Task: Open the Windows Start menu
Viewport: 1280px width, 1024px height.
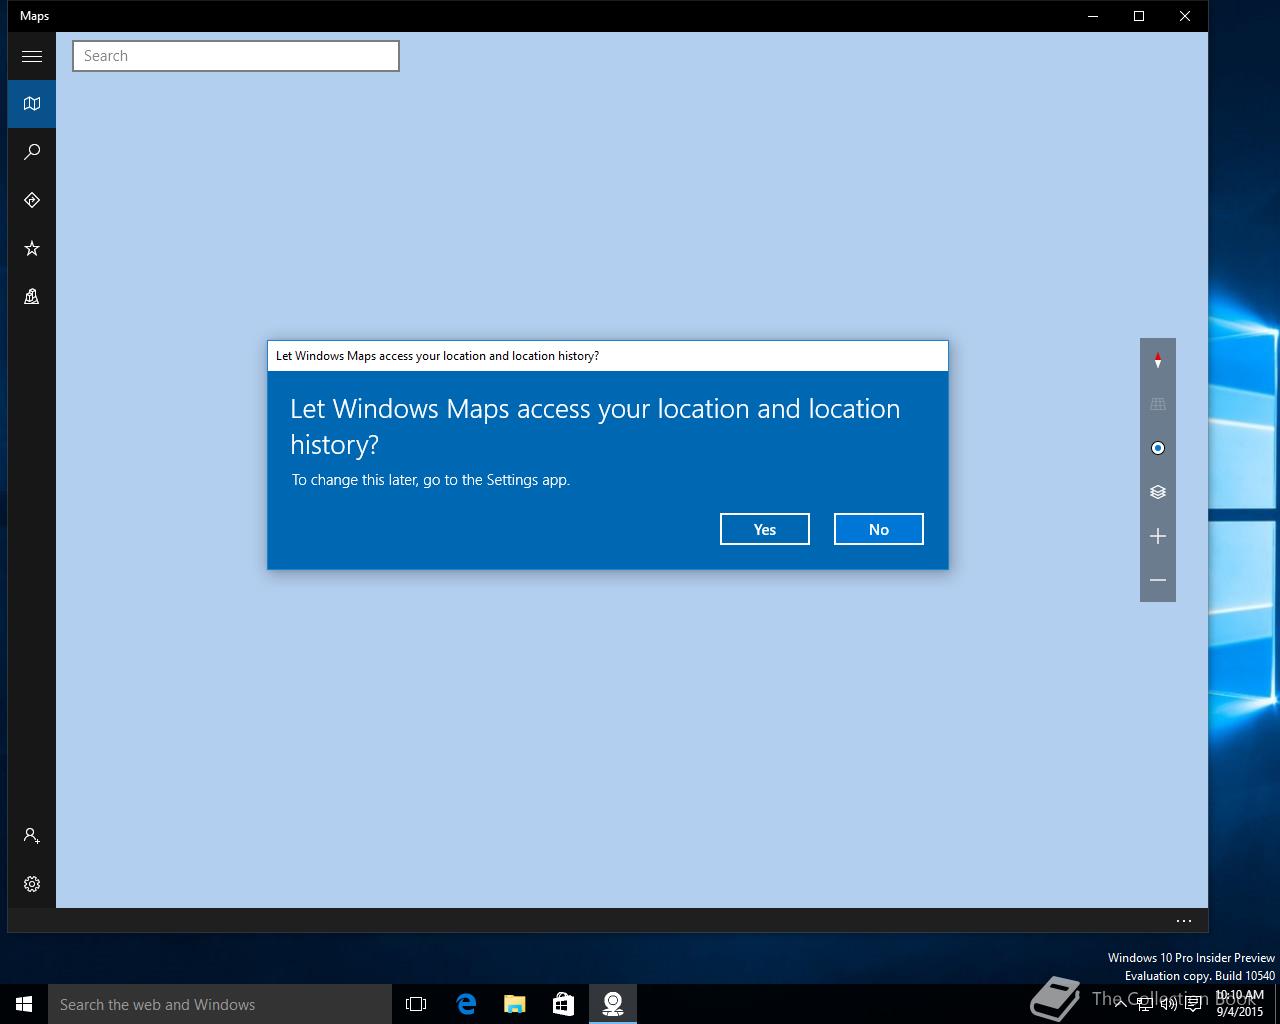Action: pos(24,1004)
